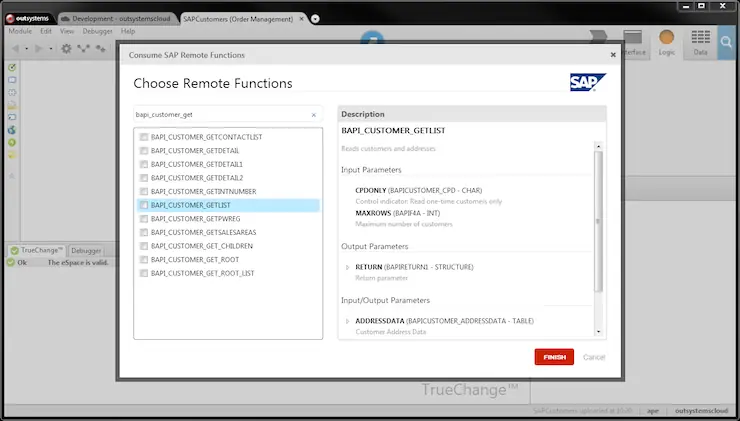Image resolution: width=740 pixels, height=421 pixels.
Task: Open the back arrow history dropdown
Action: (x=26, y=49)
